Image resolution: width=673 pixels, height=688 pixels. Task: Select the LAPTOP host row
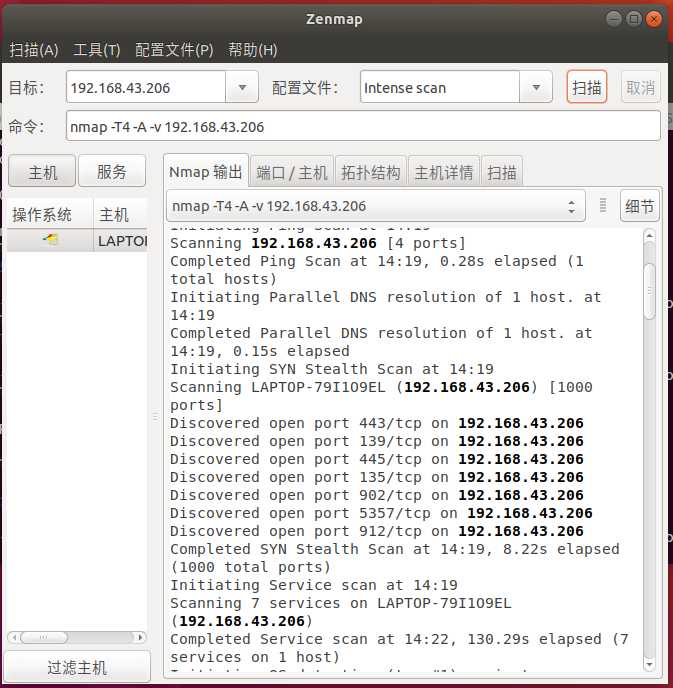[77, 240]
